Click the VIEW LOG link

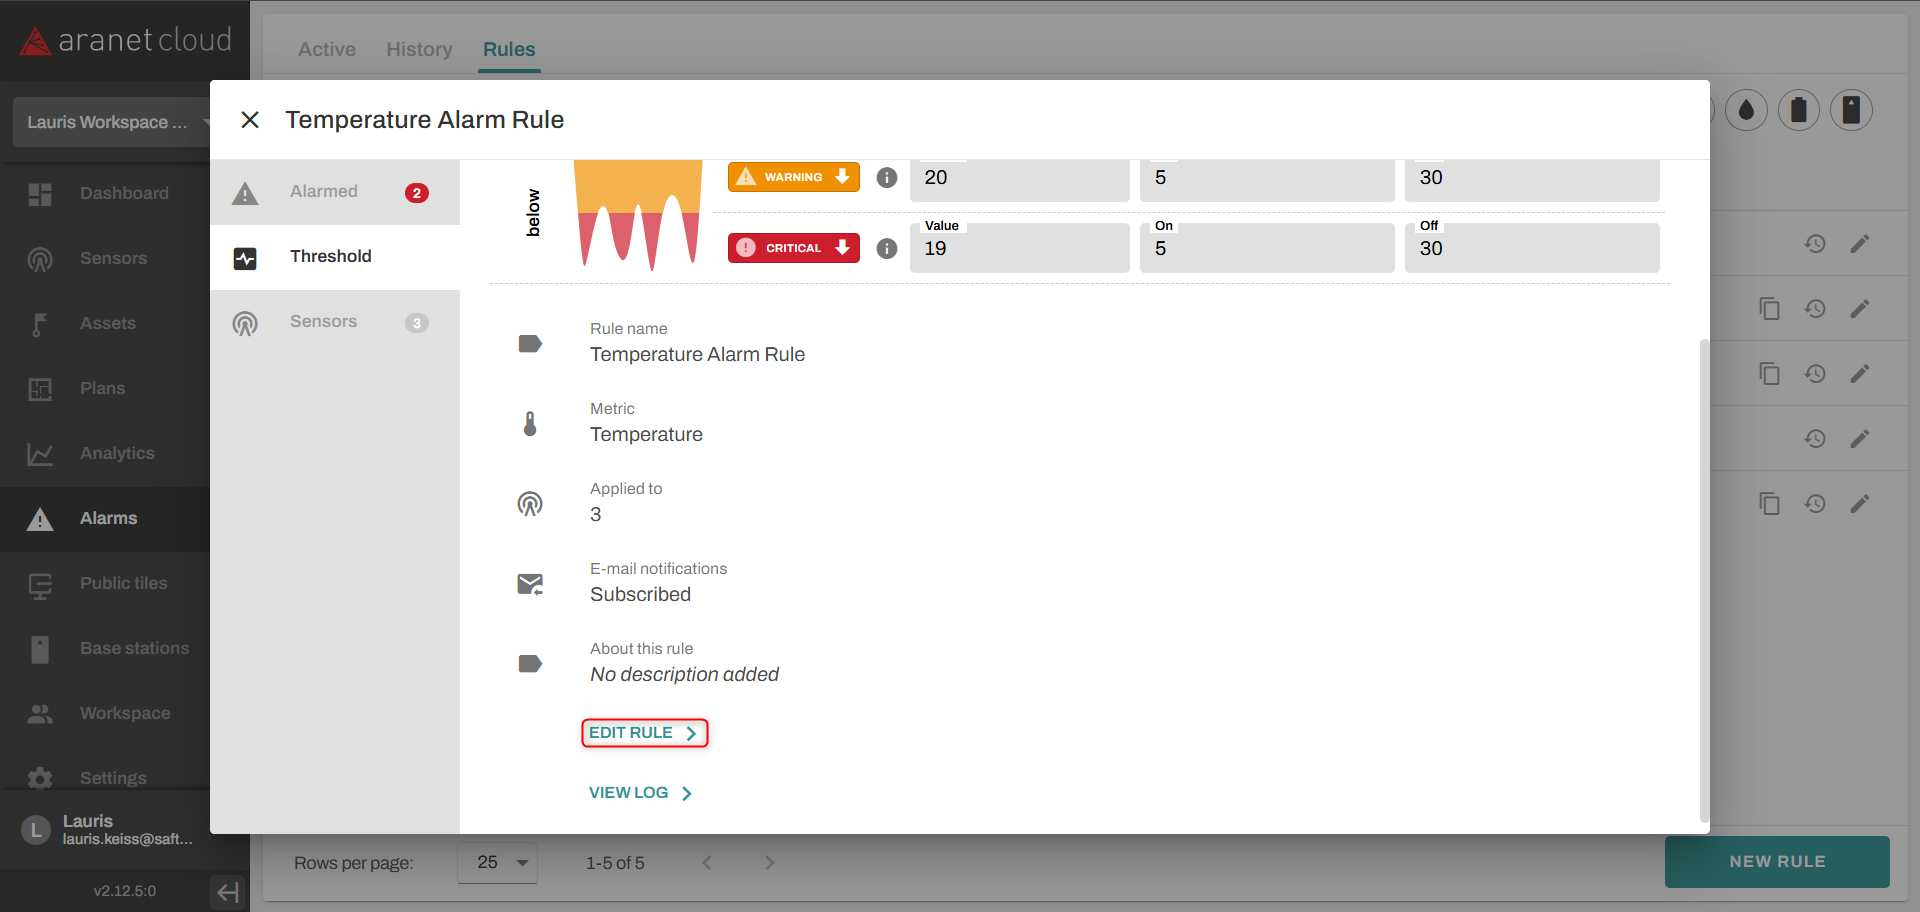(640, 793)
